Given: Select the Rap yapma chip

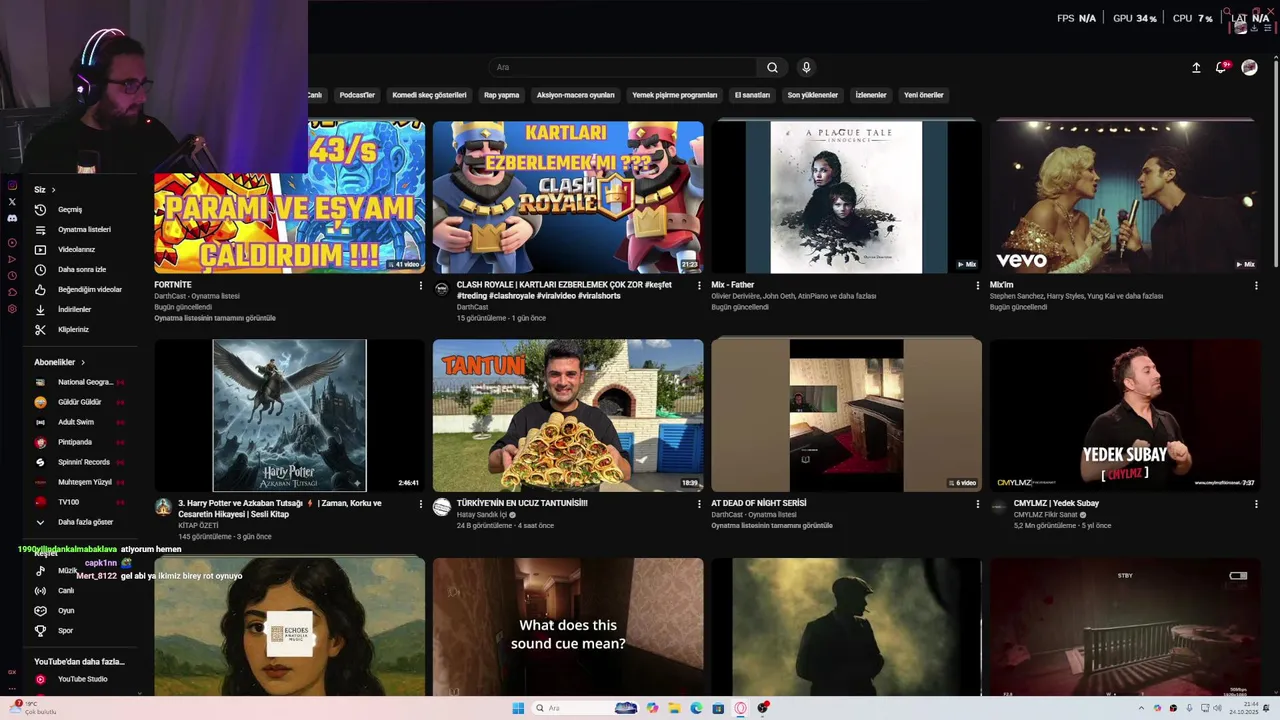Looking at the screenshot, I should [x=502, y=95].
